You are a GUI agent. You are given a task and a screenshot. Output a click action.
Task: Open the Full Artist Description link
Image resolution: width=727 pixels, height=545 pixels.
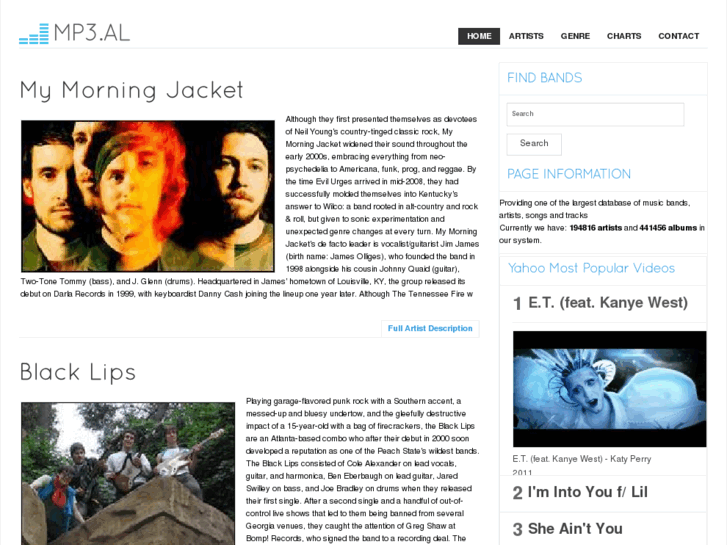tap(430, 328)
